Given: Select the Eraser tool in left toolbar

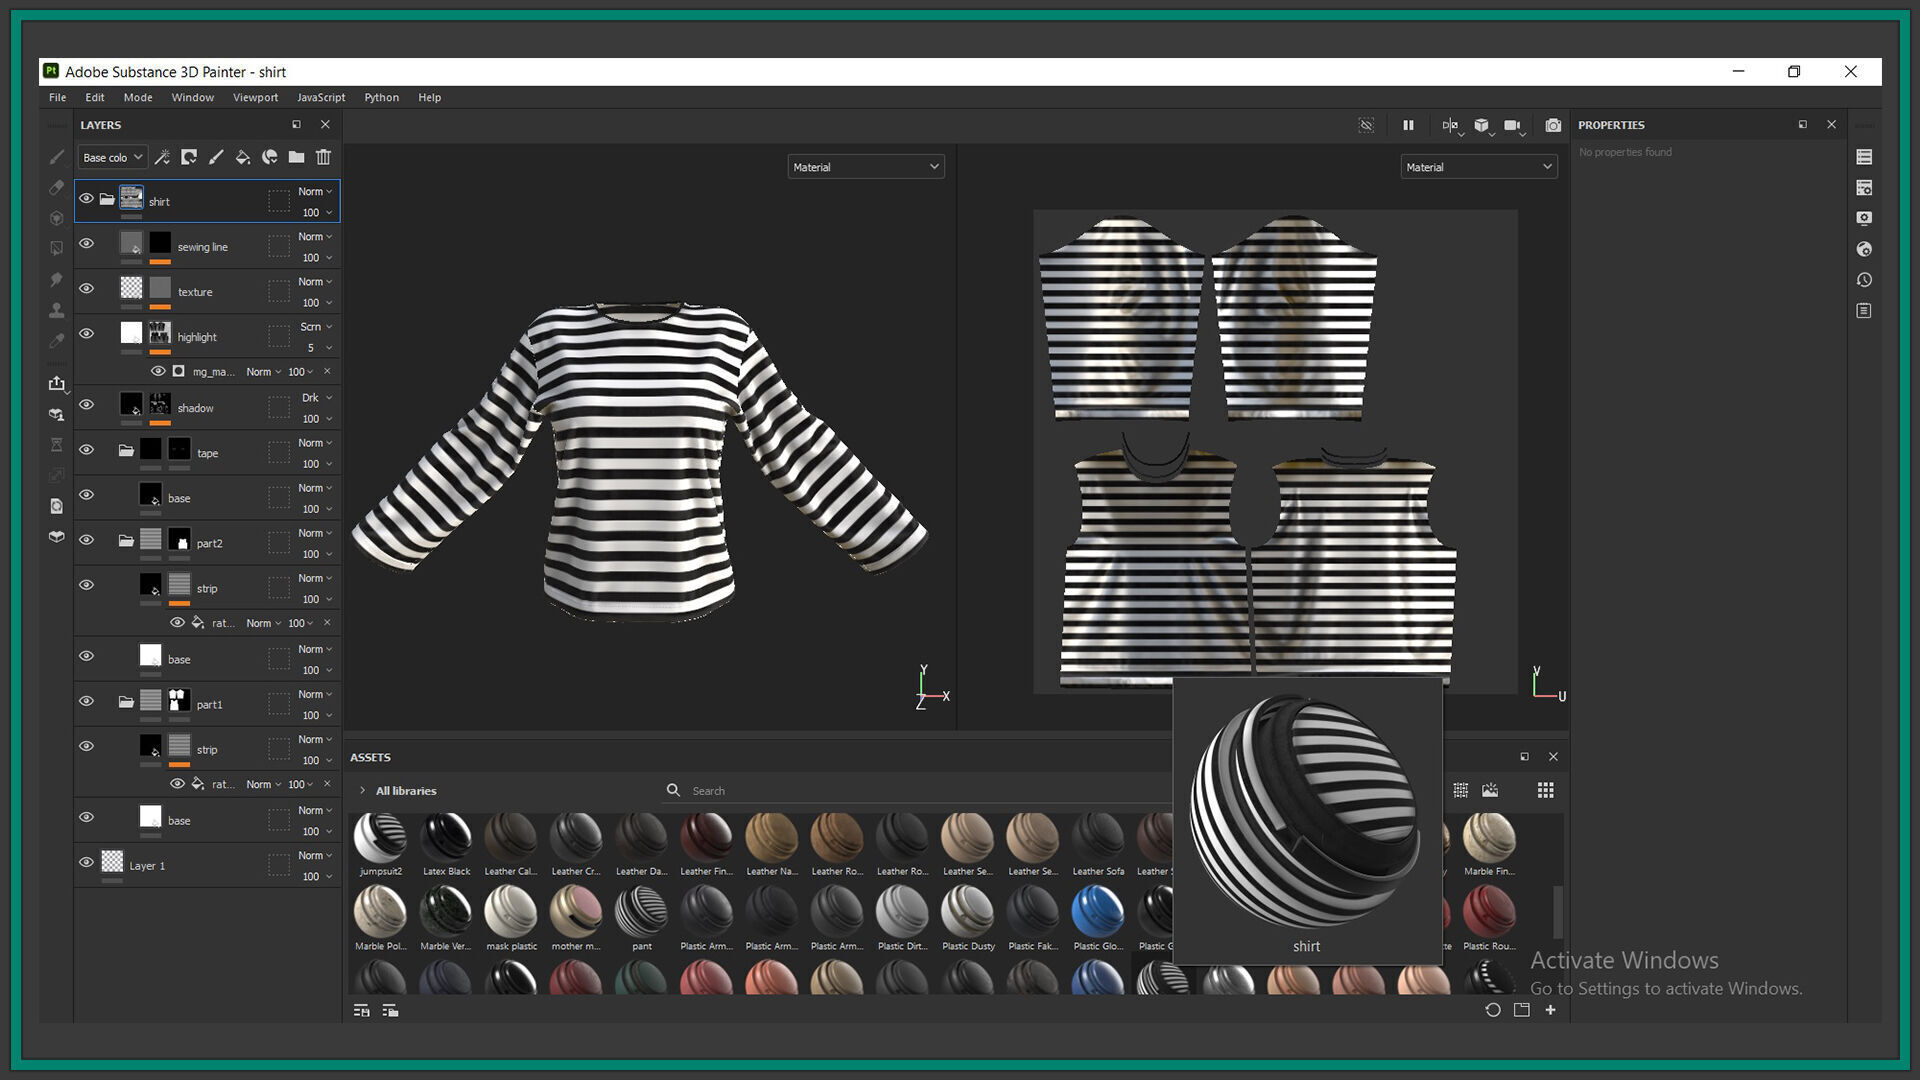Looking at the screenshot, I should pos(57,188).
